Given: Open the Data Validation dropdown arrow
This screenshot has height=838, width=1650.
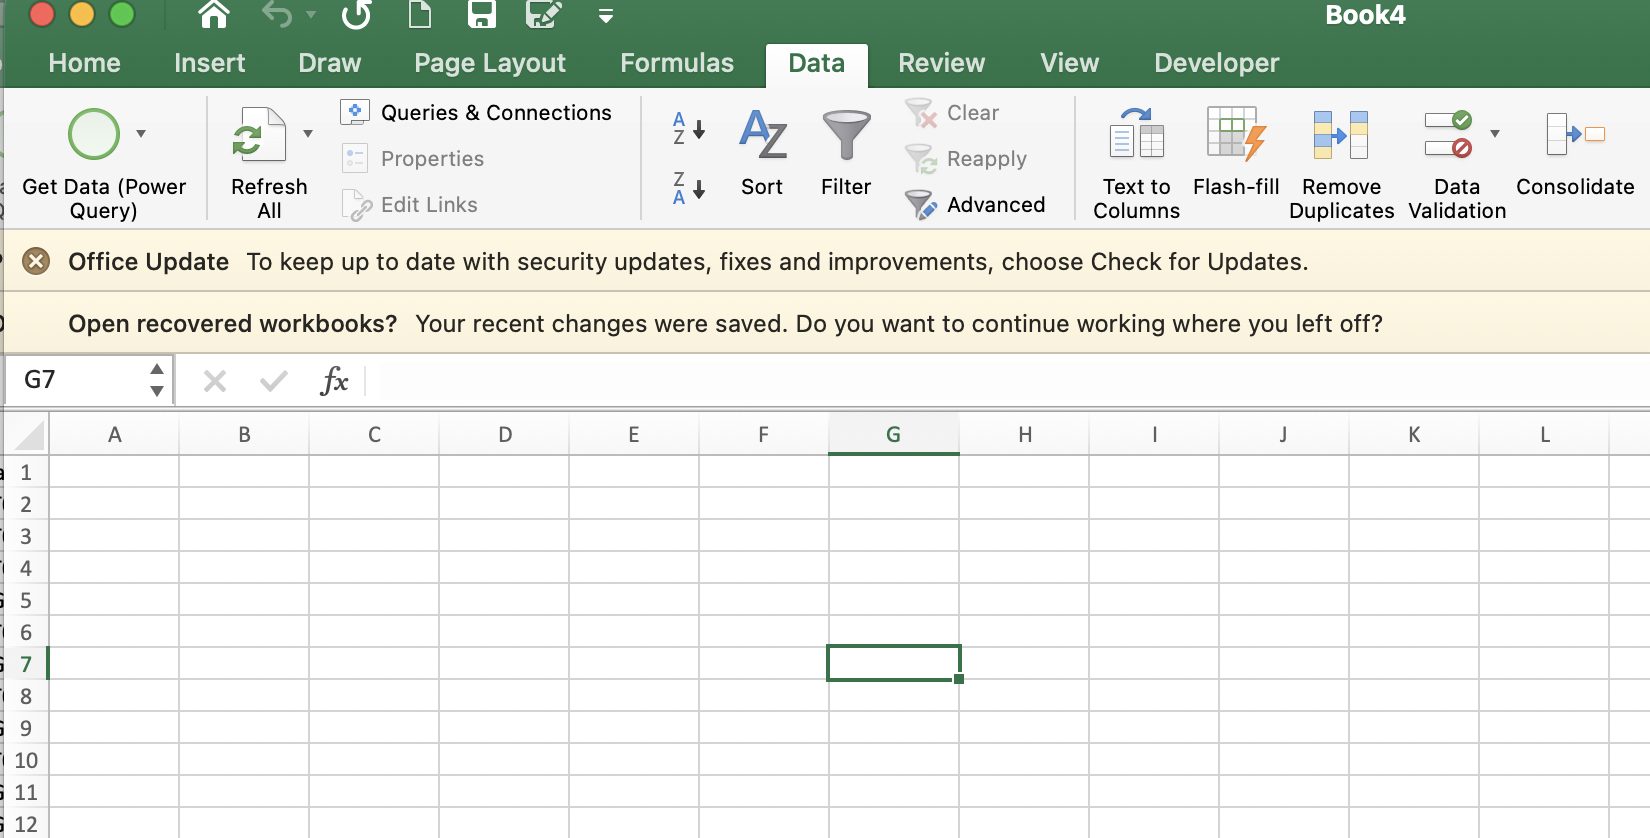Looking at the screenshot, I should coord(1495,133).
